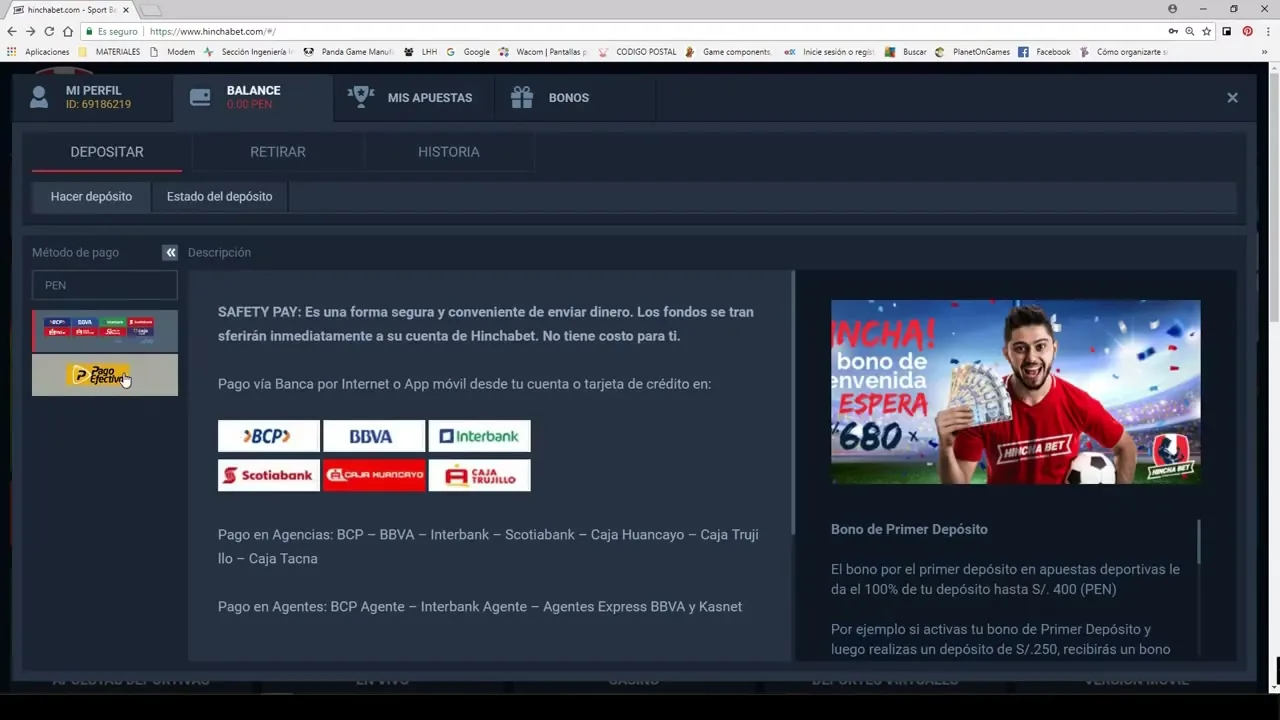Bookmark this page with the star icon
The image size is (1280, 720).
tap(1207, 31)
